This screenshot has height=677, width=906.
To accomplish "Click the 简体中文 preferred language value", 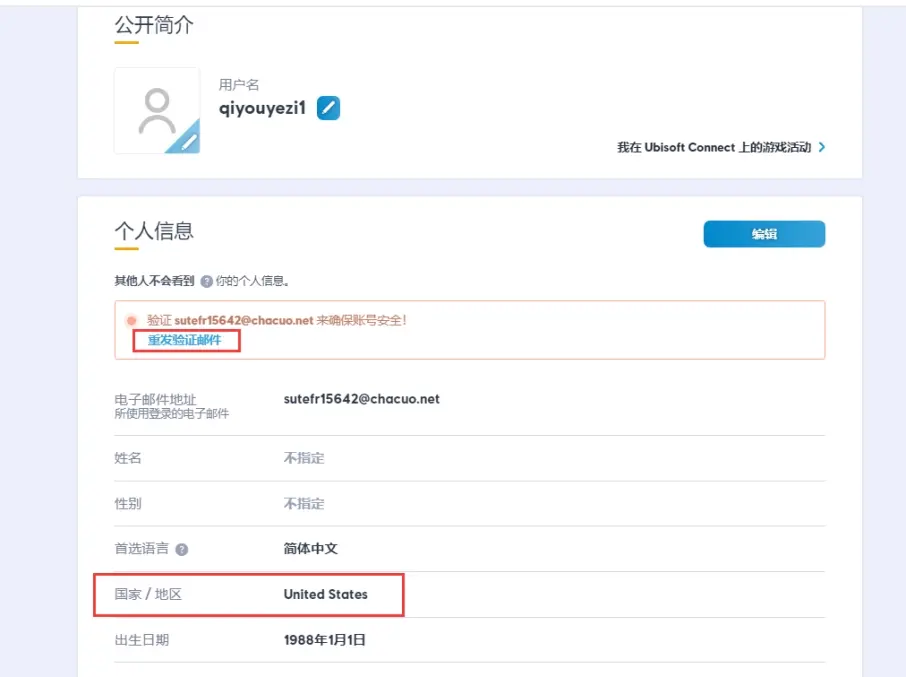I will click(311, 549).
